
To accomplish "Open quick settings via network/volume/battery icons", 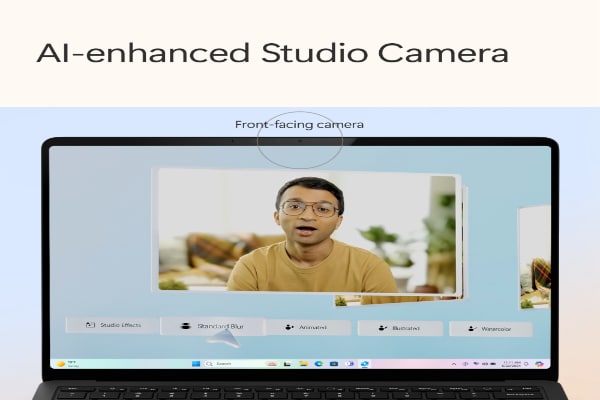I will 485,364.
